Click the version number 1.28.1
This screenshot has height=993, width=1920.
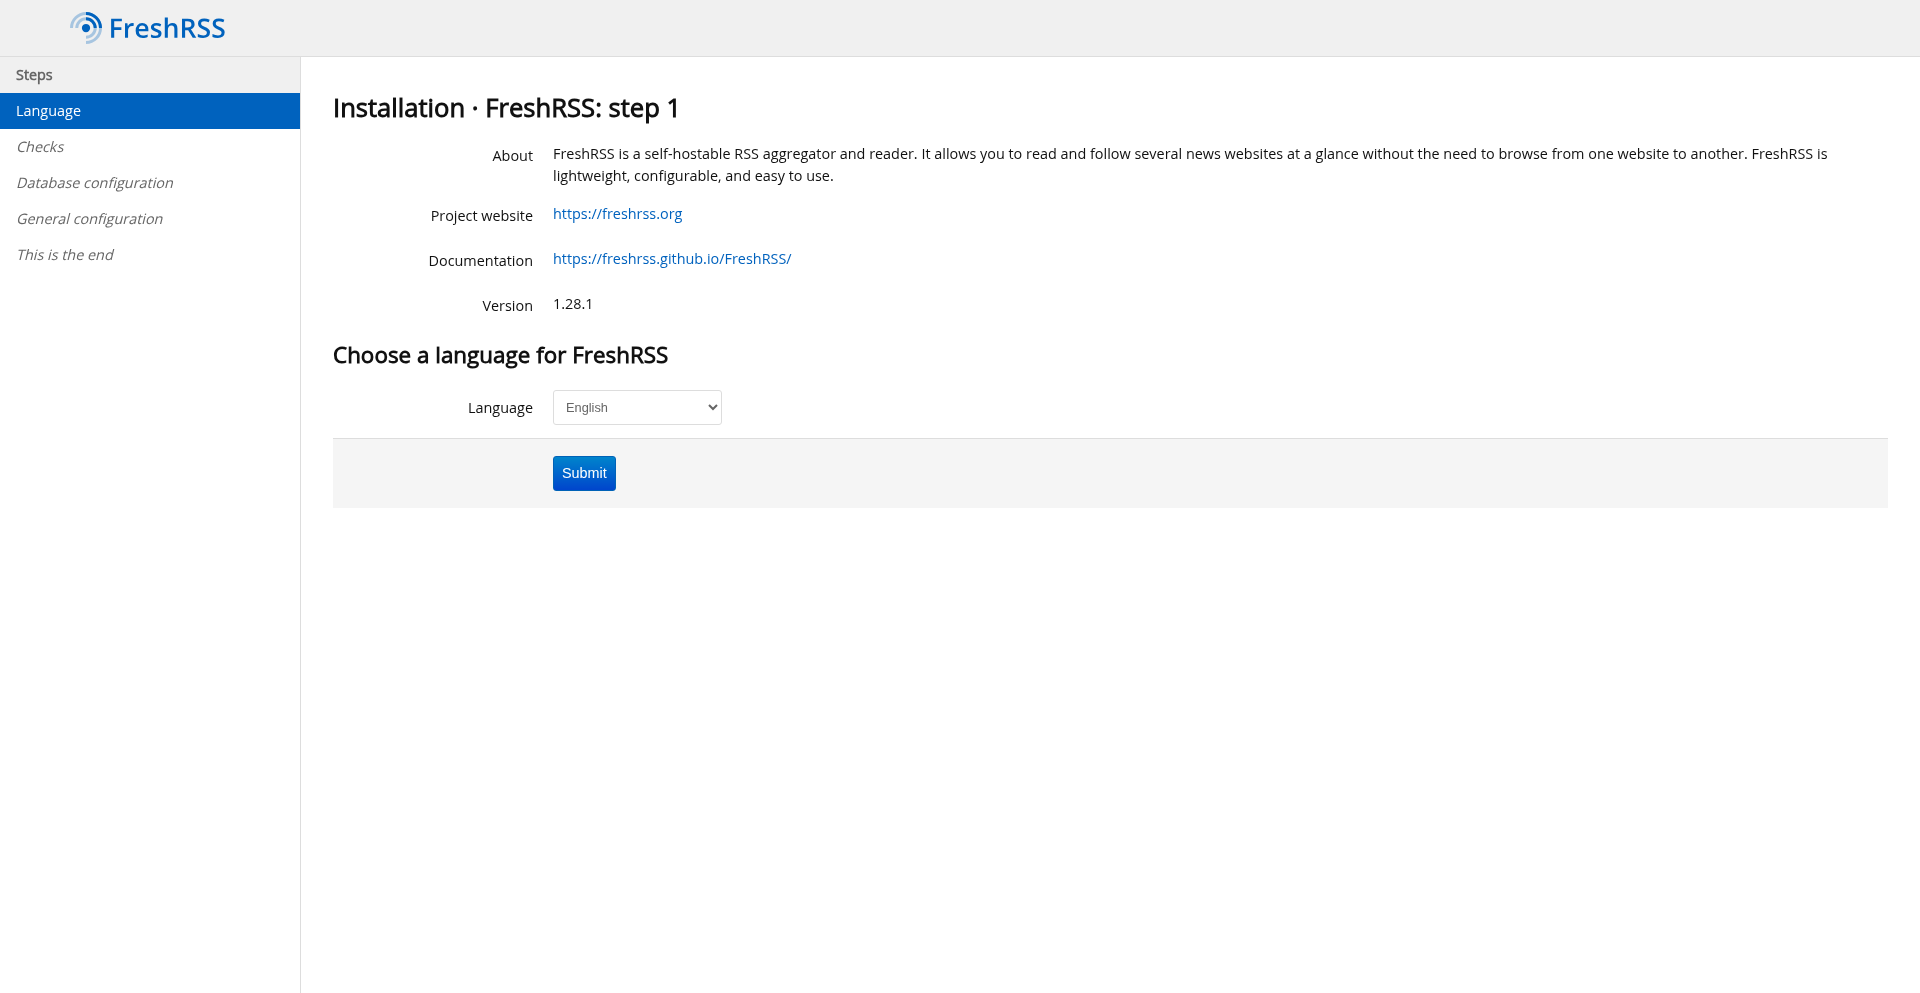click(573, 304)
